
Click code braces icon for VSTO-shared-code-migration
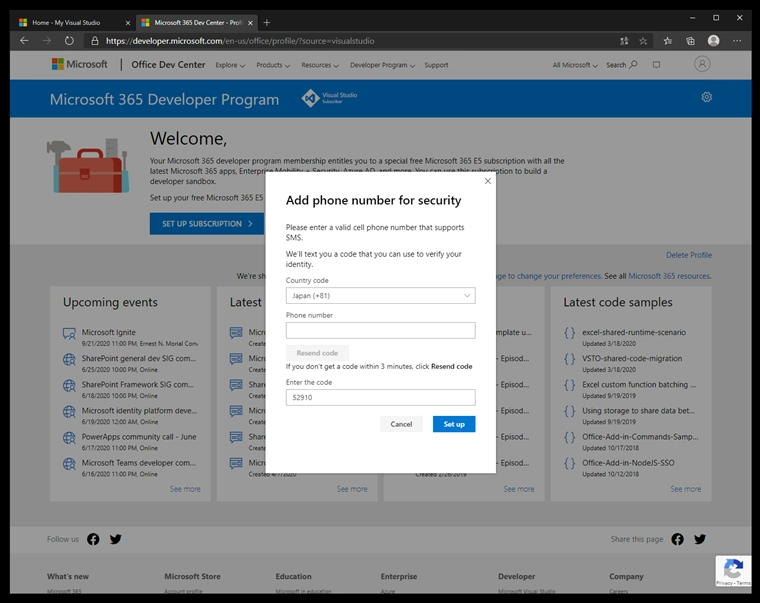click(x=570, y=359)
